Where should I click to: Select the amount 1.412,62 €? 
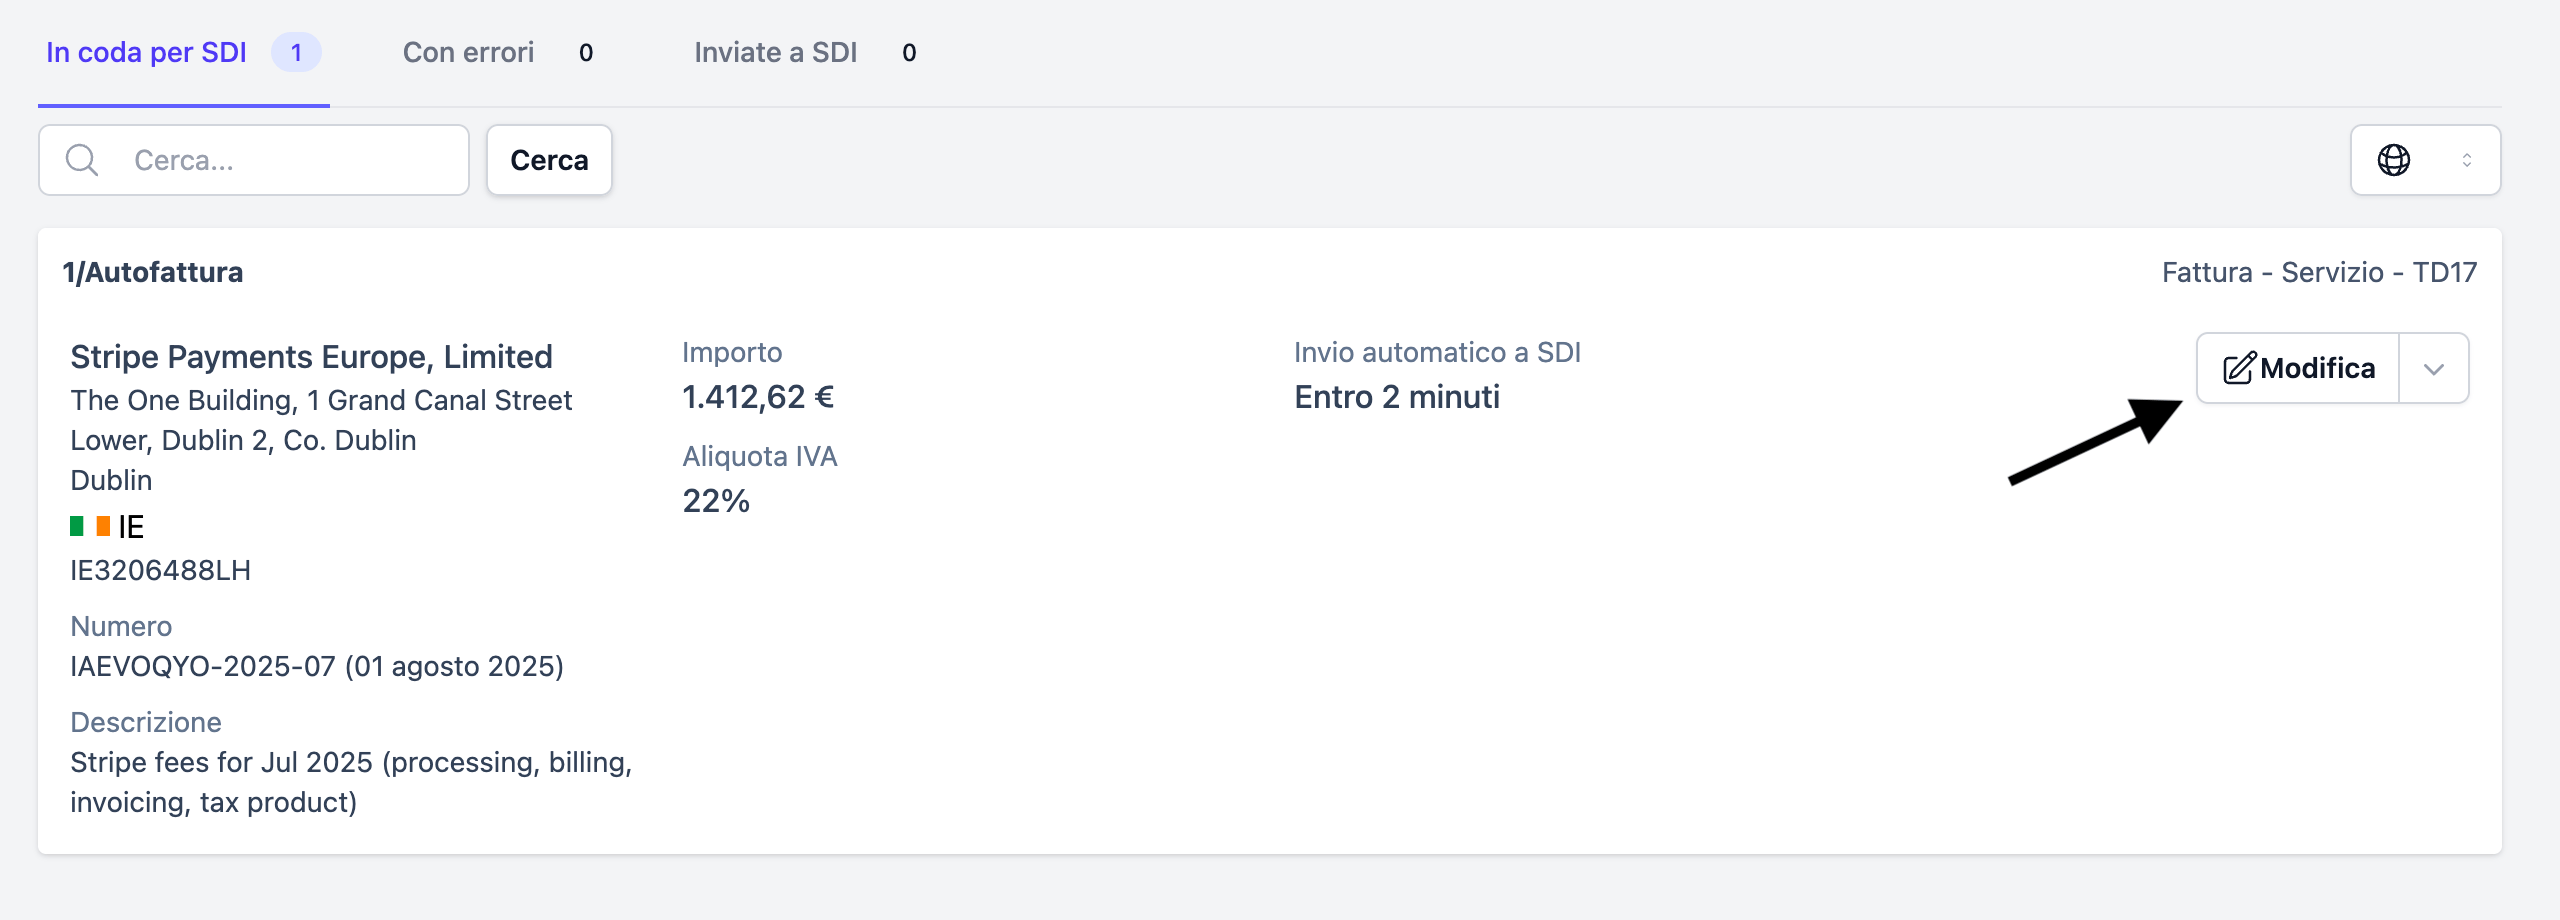758,397
